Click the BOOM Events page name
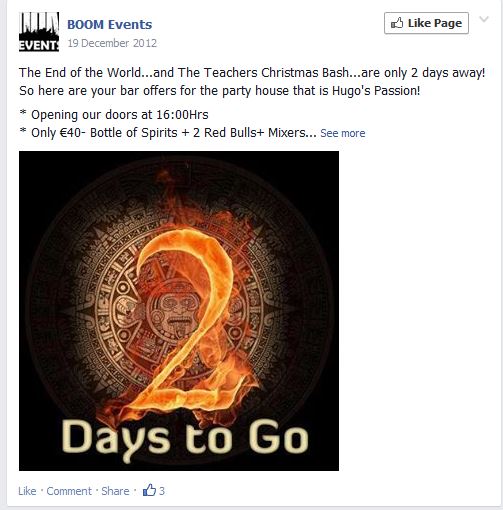The image size is (503, 510). click(110, 24)
